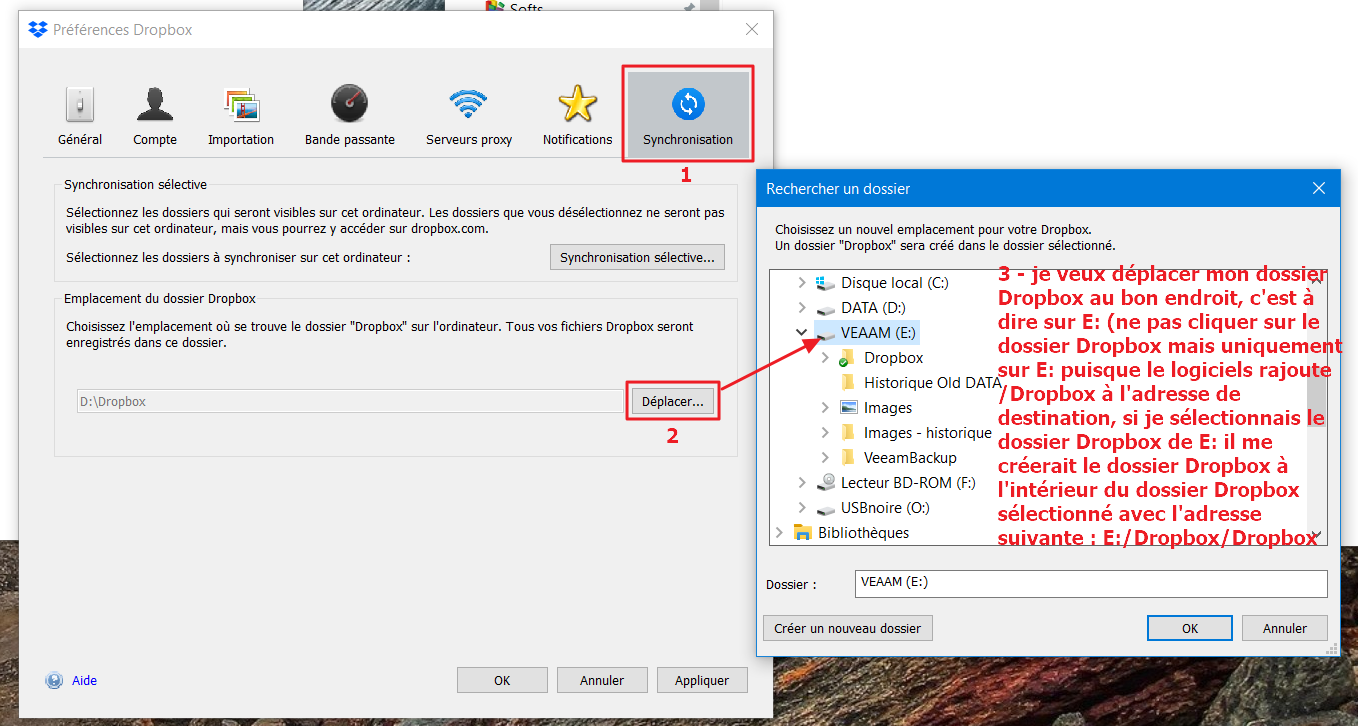Expand the Lecteur BD-ROM (F:) node
This screenshot has width=1358, height=726.
801,482
